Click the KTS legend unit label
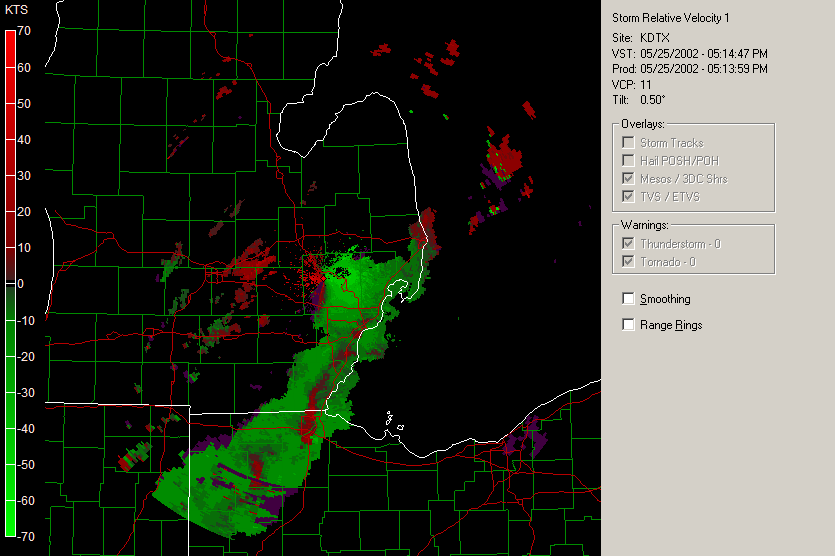The width and height of the screenshot is (835, 556). tap(16, 10)
